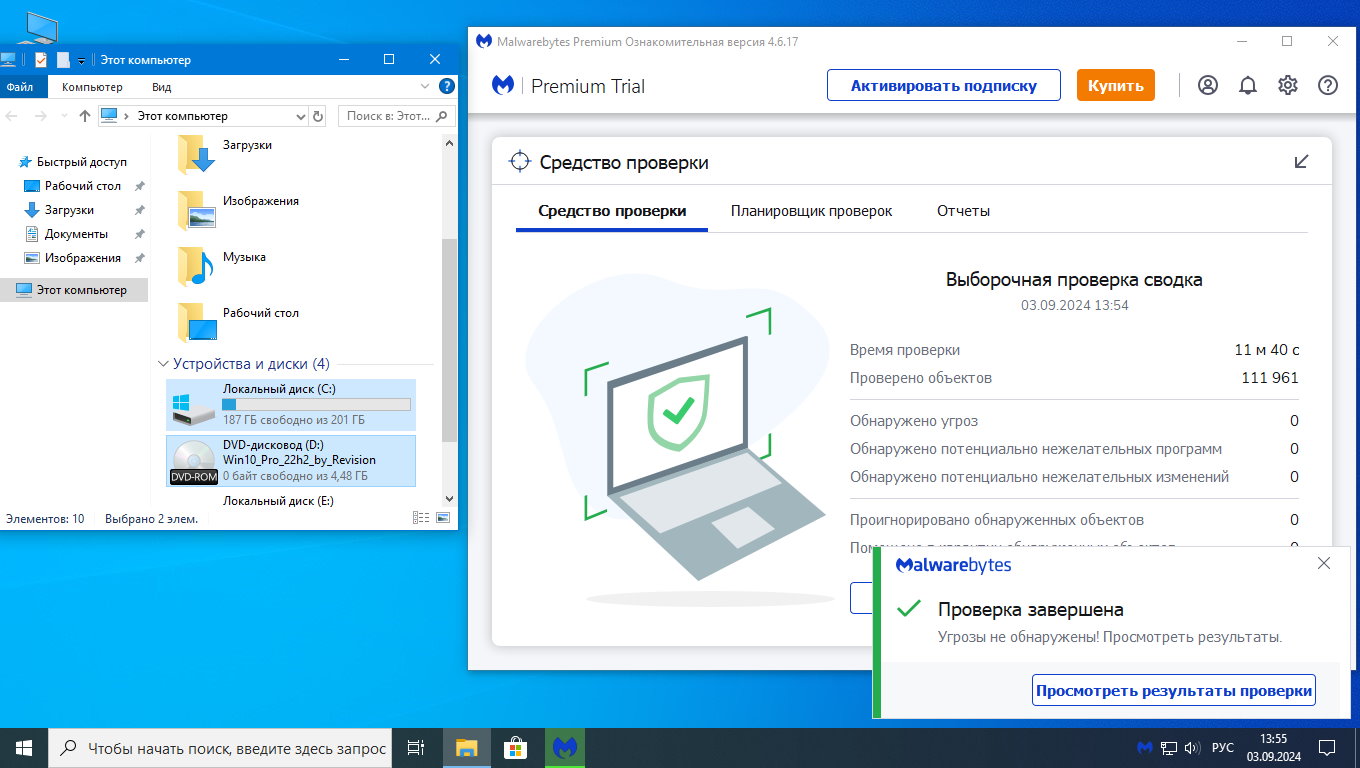This screenshot has height=768, width=1360.
Task: Select Изображения in the navigation pane
Action: pos(83,258)
